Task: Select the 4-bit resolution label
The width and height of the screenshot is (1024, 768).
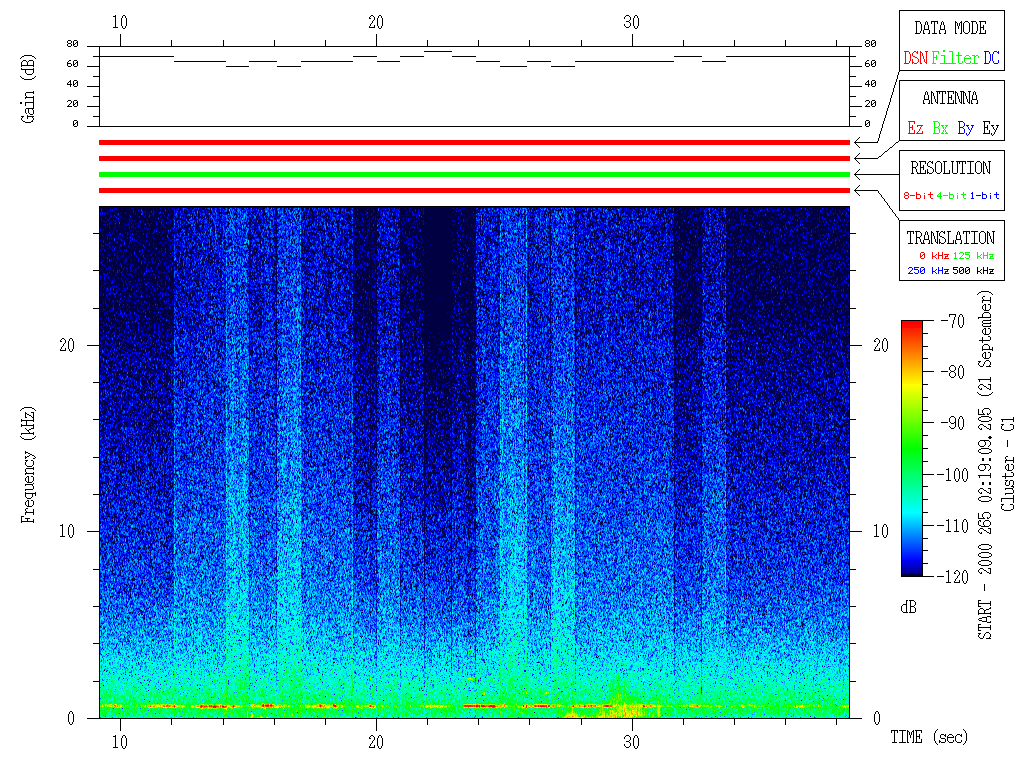Action: (952, 196)
